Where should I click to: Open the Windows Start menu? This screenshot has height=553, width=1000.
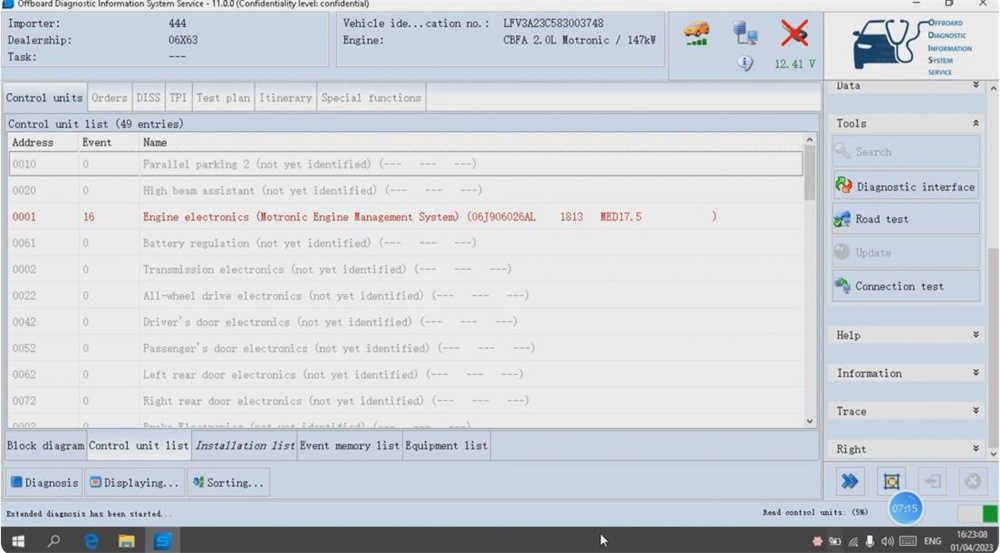[18, 541]
